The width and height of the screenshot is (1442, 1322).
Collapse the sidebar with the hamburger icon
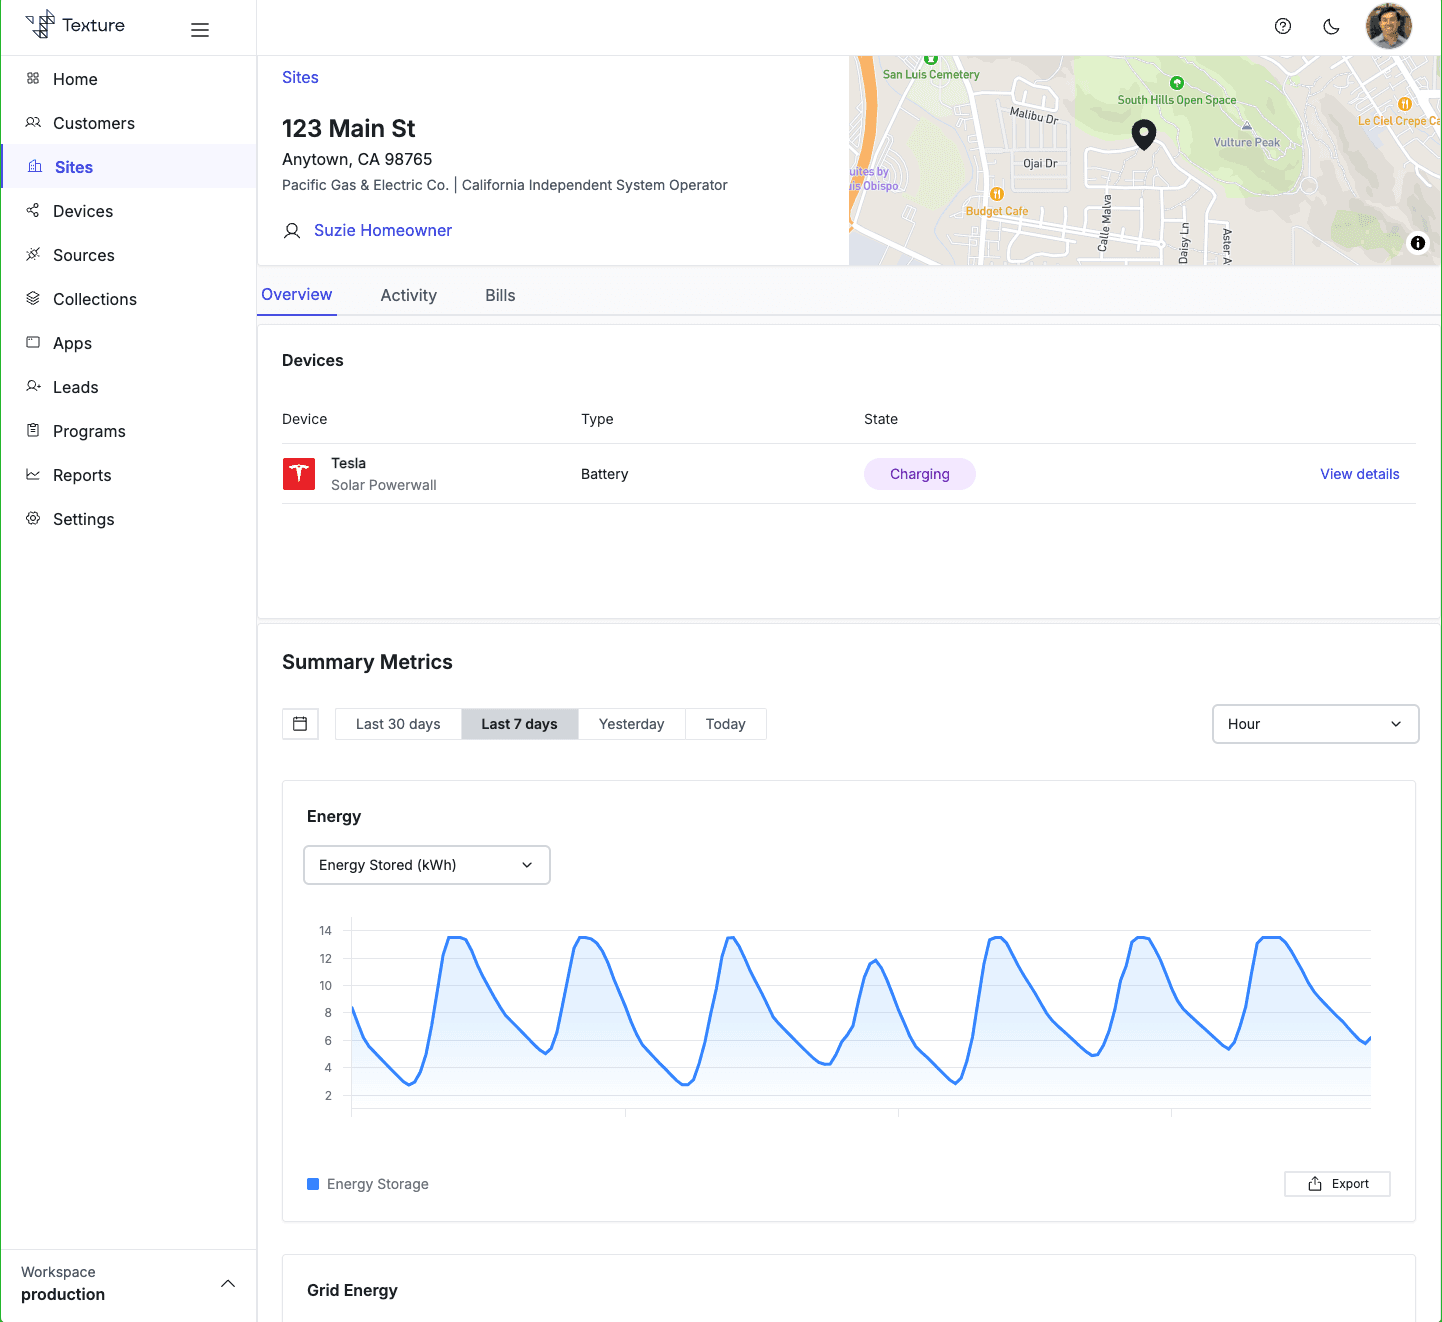point(200,30)
